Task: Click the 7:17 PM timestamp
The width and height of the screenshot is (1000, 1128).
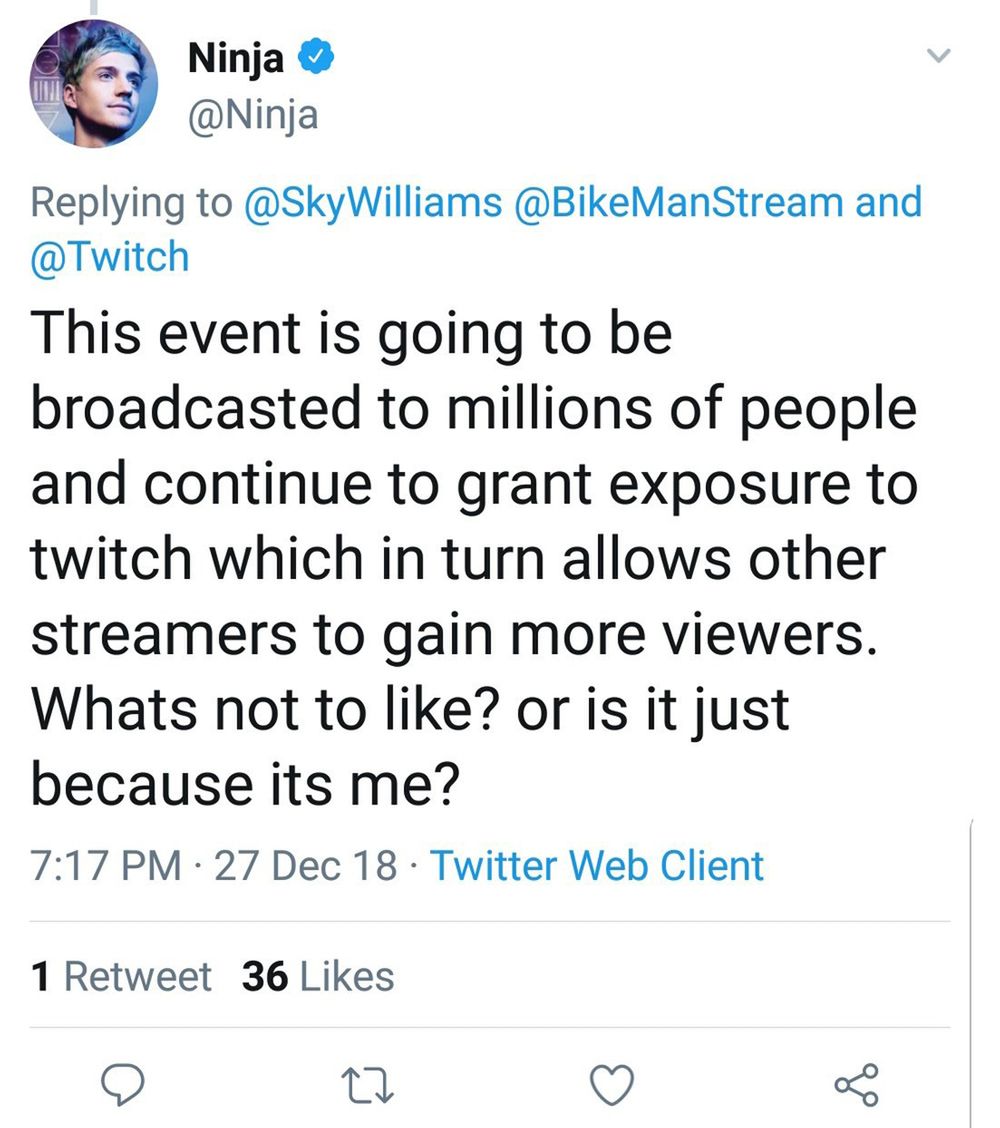Action: click(x=106, y=865)
